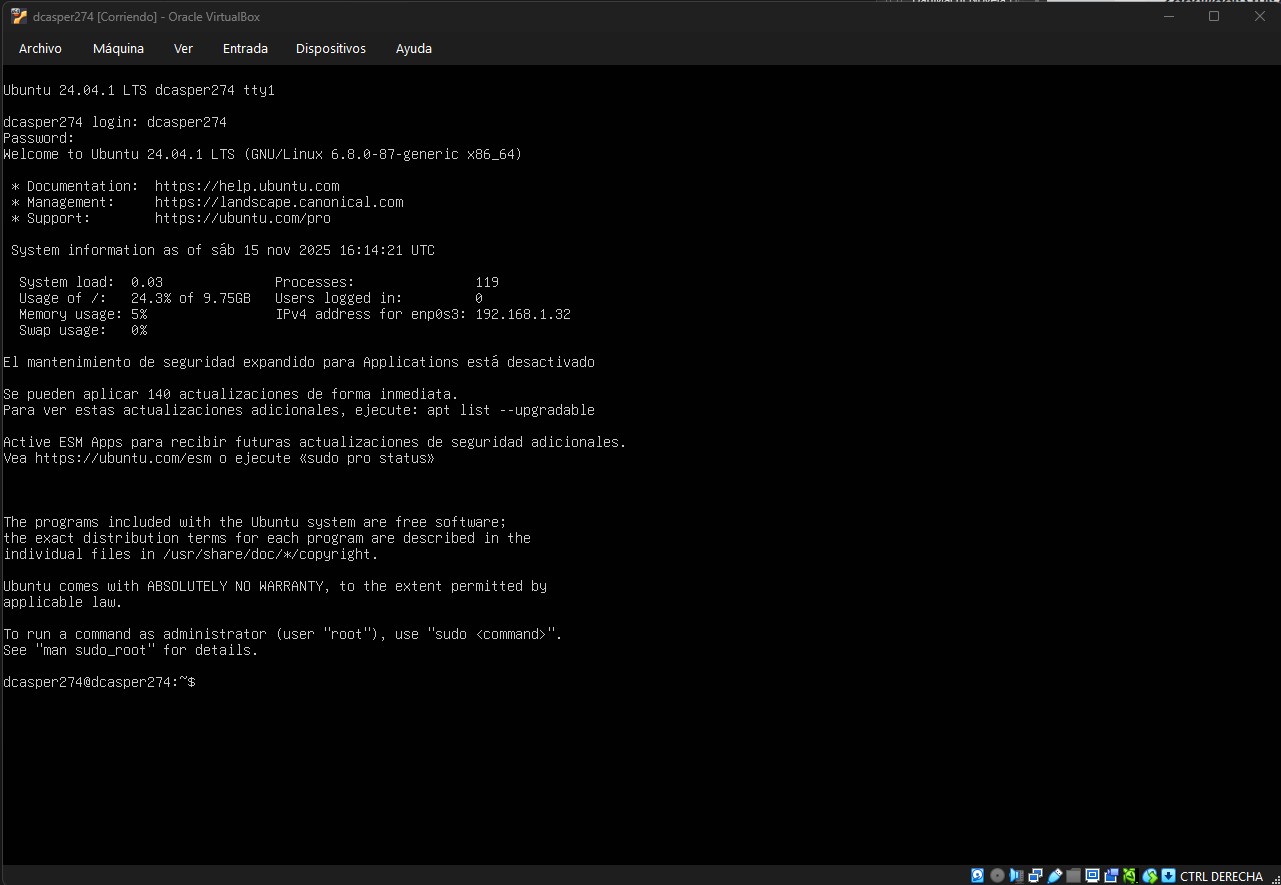
Task: Click the display monitor status icon
Action: point(1092,876)
